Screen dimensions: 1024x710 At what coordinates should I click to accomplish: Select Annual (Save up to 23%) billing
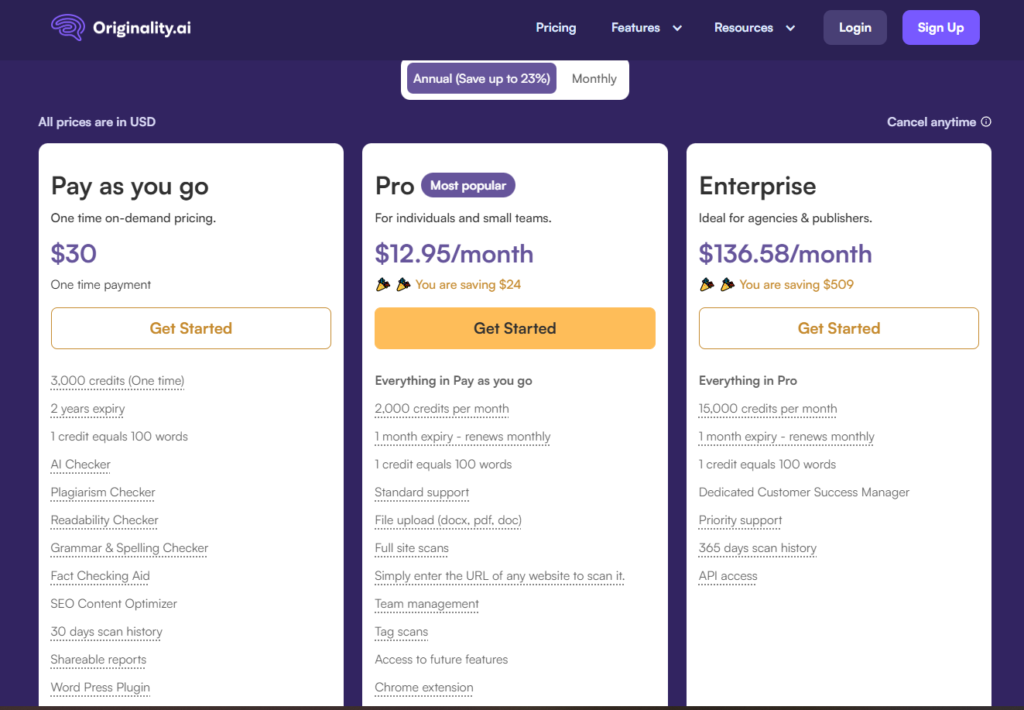[x=481, y=78]
